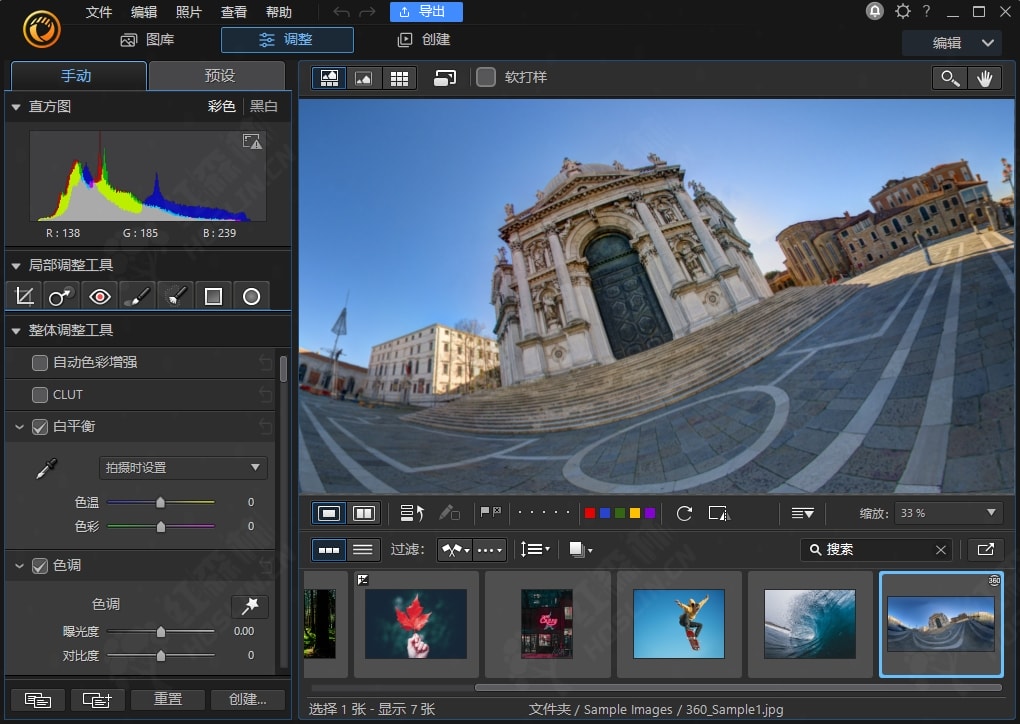The width and height of the screenshot is (1020, 724).
Task: Click the rotate photo icon
Action: [x=684, y=513]
